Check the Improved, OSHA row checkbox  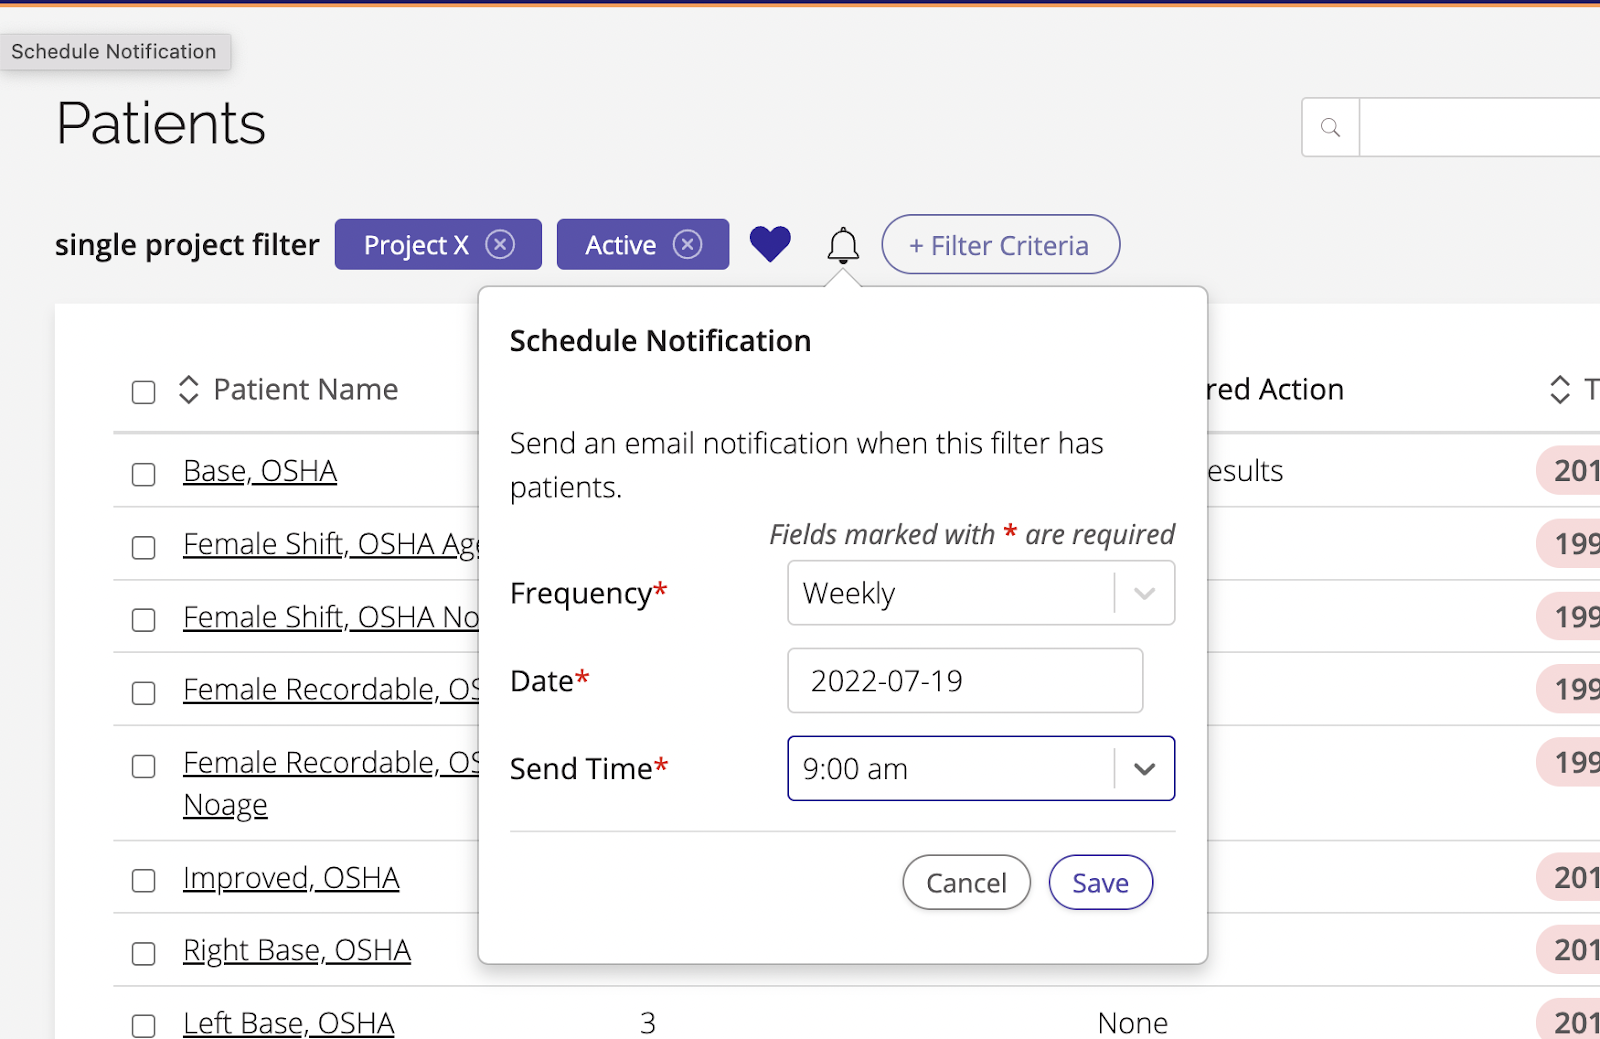click(144, 880)
